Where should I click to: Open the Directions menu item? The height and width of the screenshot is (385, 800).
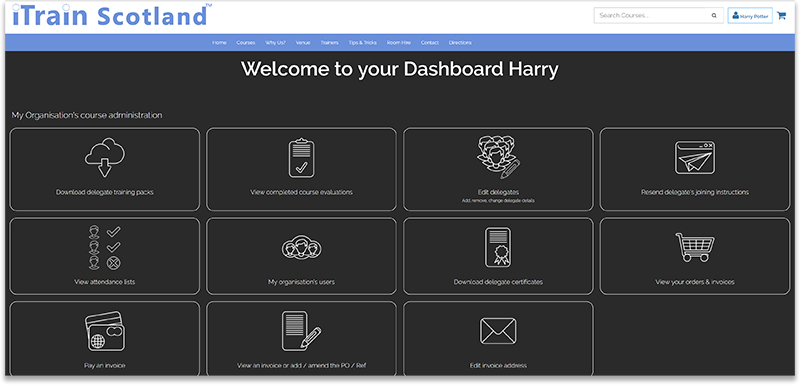point(460,43)
